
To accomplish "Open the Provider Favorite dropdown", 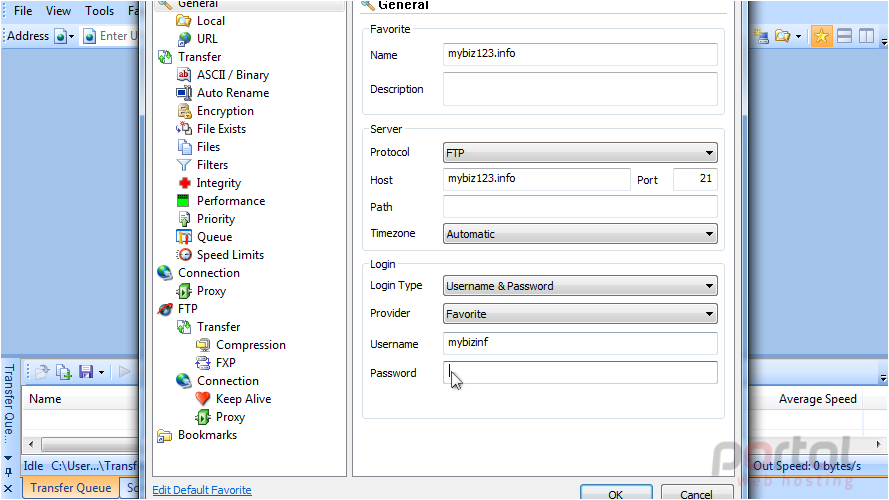I will [580, 314].
